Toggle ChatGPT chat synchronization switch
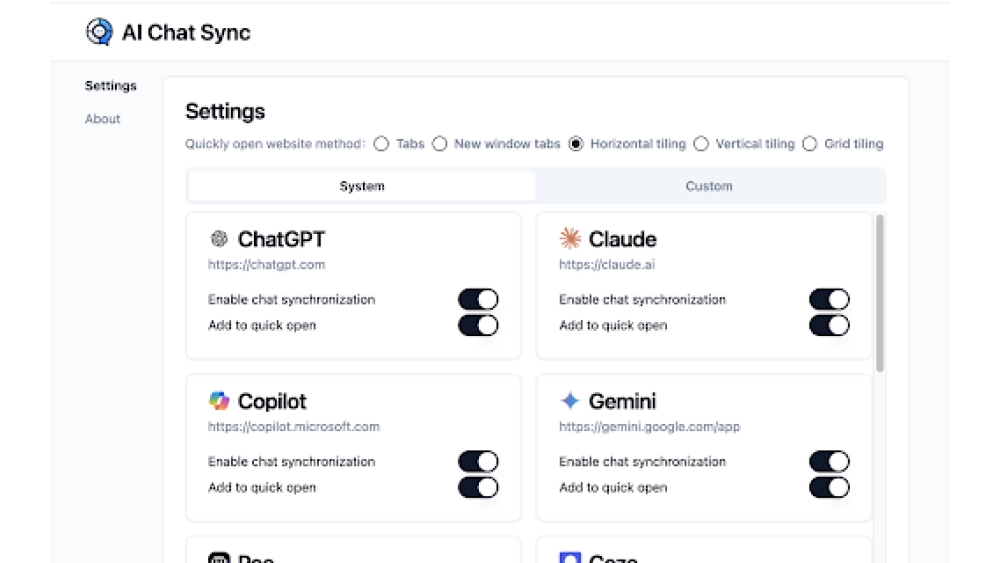This screenshot has width=1000, height=563. 478,300
